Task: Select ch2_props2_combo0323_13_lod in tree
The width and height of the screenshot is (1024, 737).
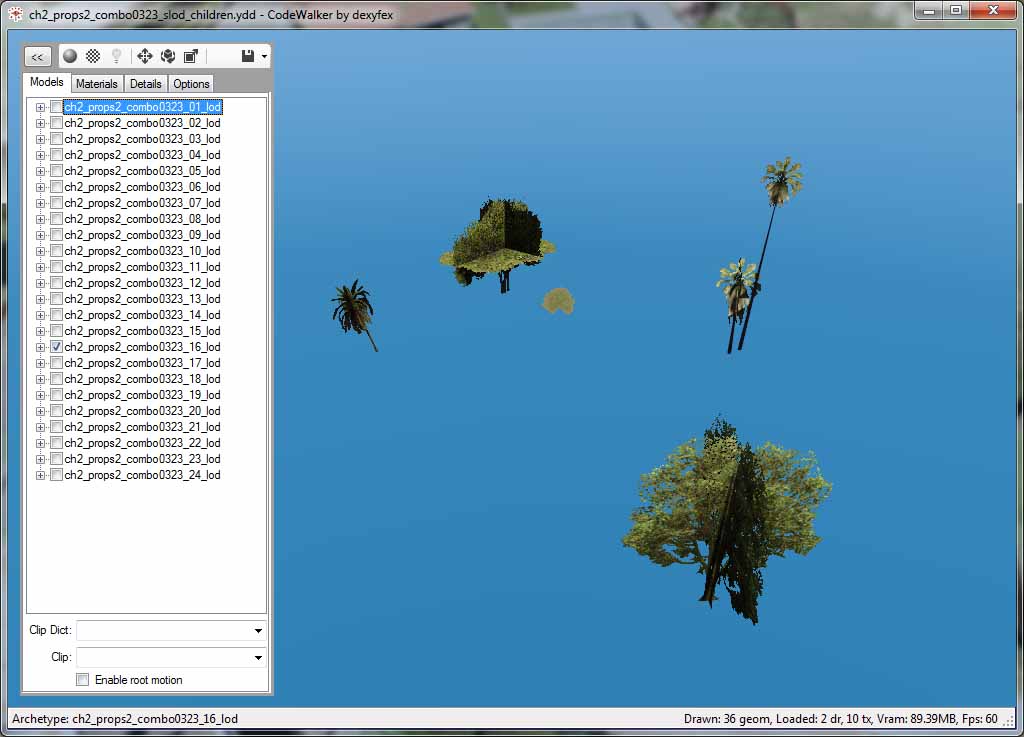Action: 142,299
